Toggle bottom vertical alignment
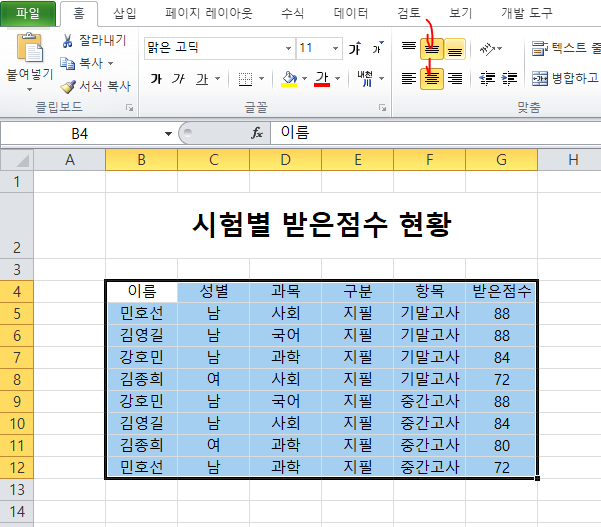601x527 pixels. [455, 49]
